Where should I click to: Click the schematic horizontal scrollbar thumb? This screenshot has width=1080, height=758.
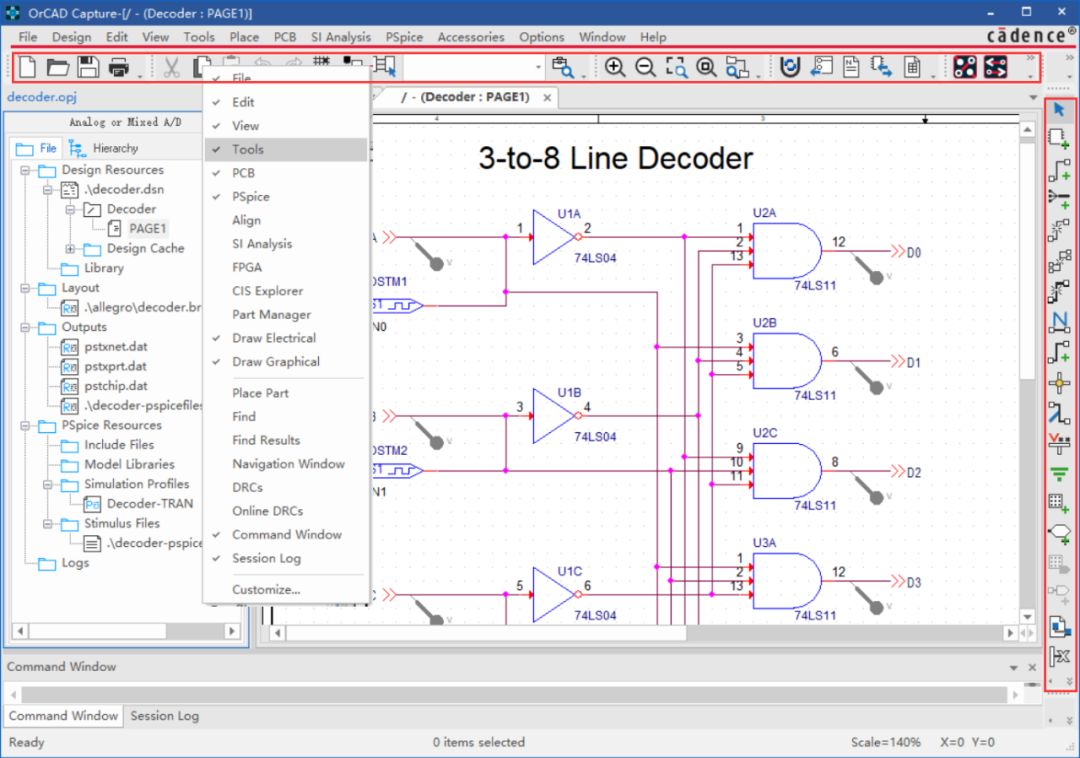pos(487,633)
